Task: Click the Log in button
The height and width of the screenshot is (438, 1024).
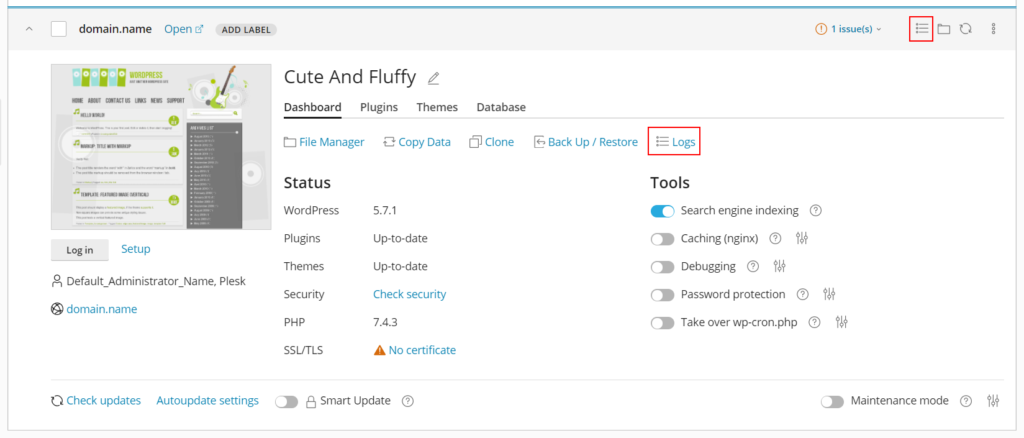Action: click(80, 250)
